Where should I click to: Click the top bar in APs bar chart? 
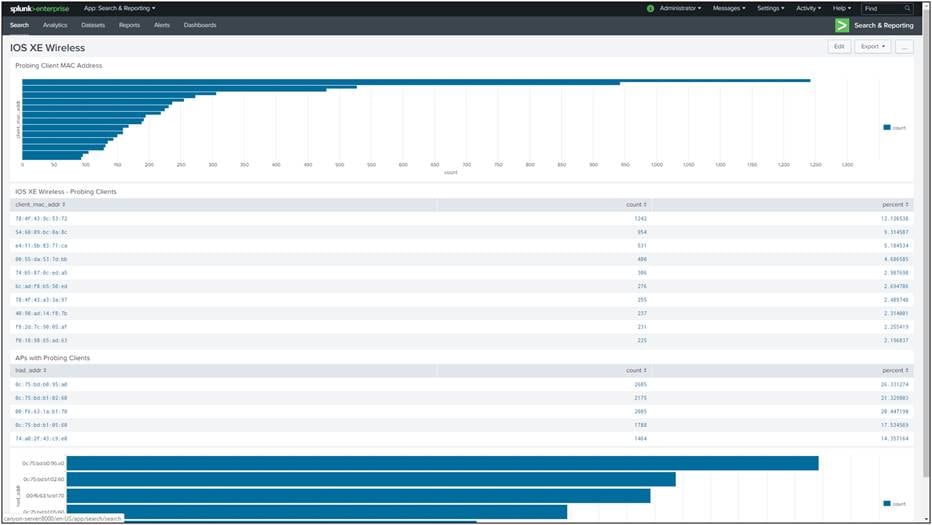click(x=442, y=463)
